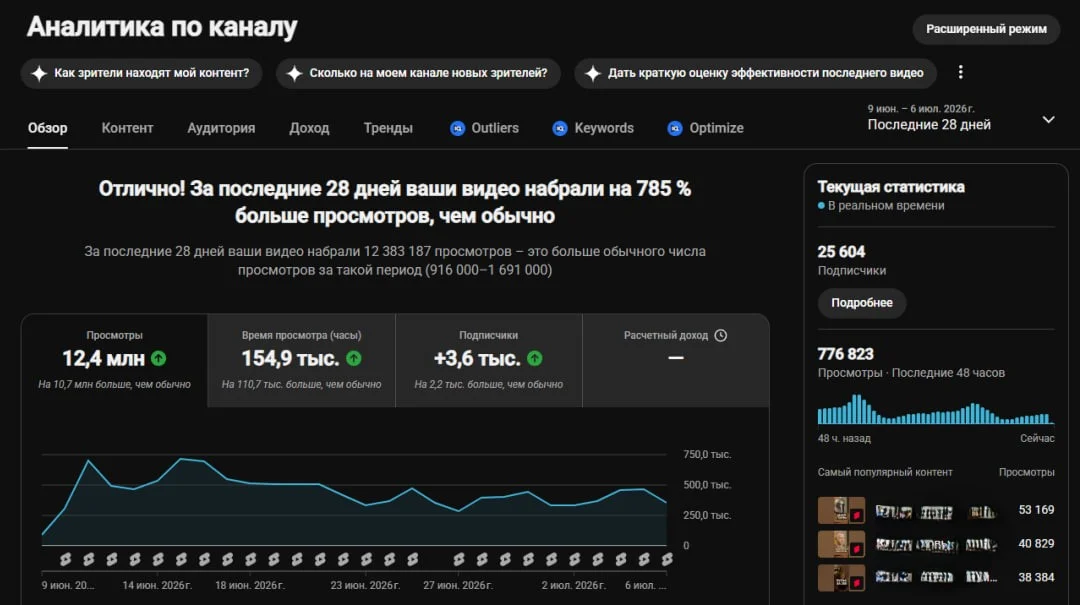Click 'На 10,7 млн больше, чем обычно' text
The image size is (1080, 605).
pos(114,384)
